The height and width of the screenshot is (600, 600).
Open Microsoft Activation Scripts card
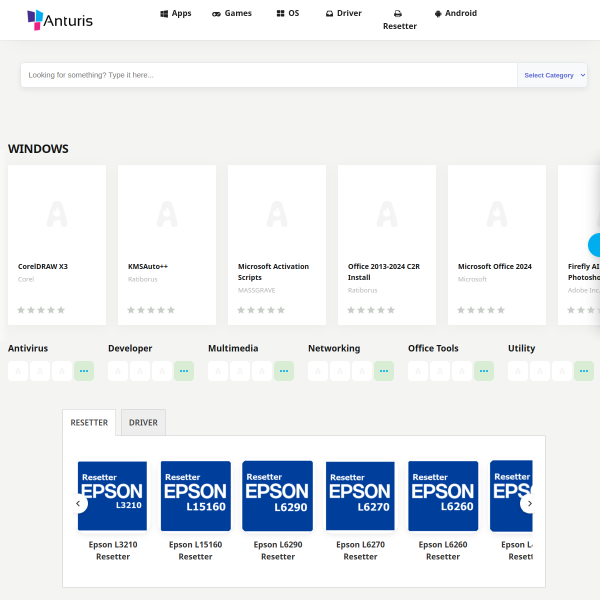click(x=277, y=245)
